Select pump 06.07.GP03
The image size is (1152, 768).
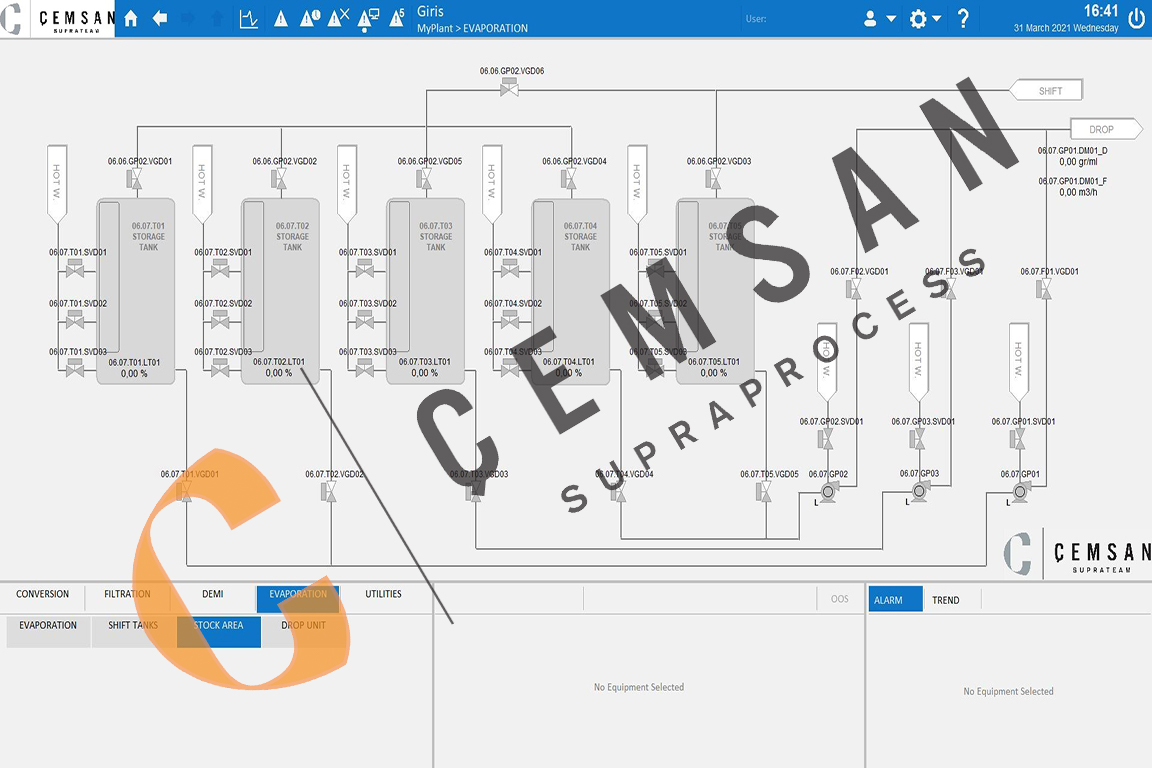click(919, 490)
